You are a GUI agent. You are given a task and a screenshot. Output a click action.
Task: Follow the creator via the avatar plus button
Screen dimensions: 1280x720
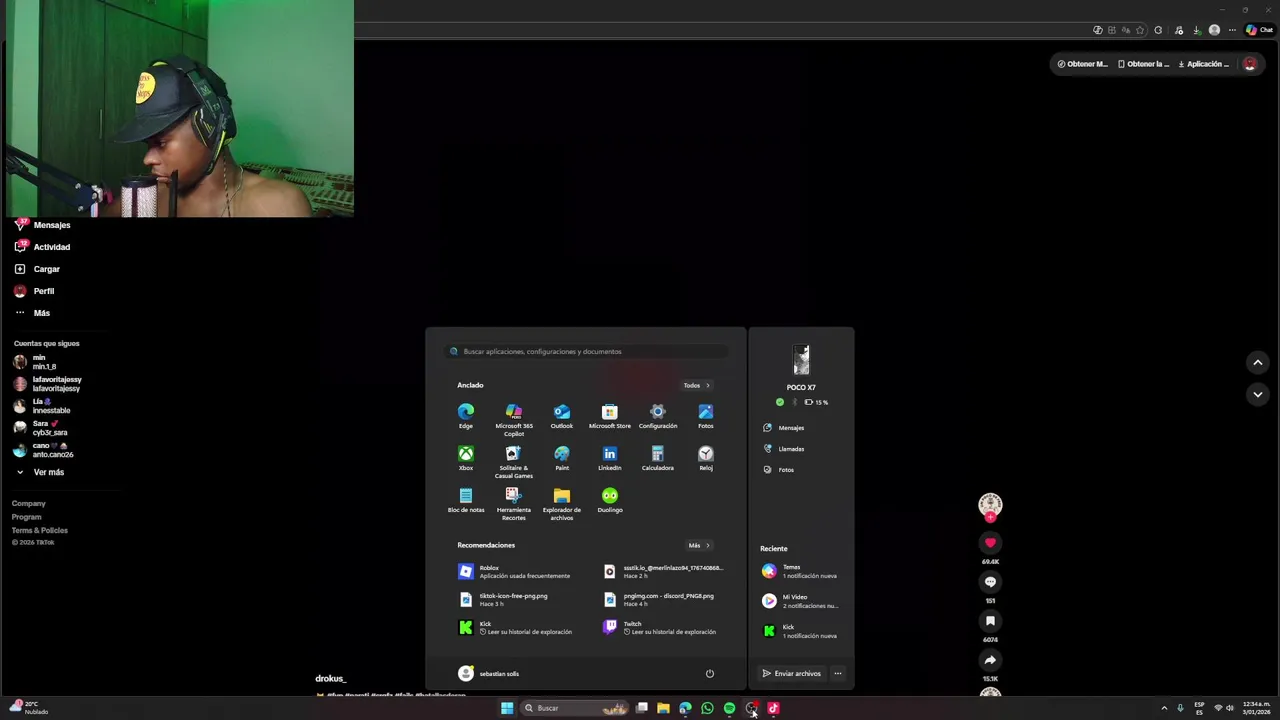click(990, 517)
